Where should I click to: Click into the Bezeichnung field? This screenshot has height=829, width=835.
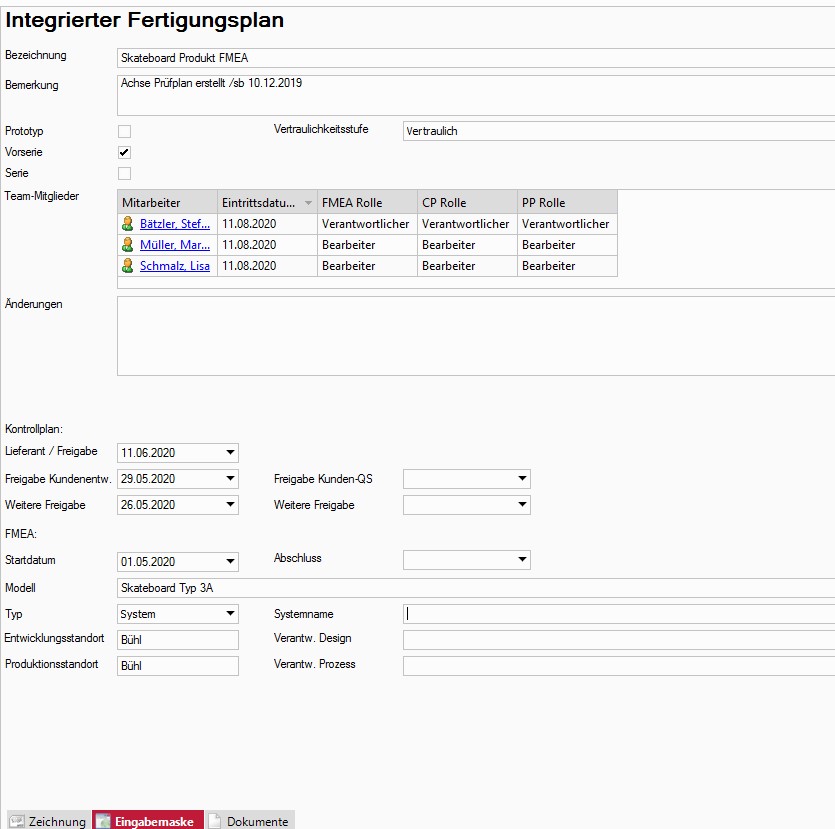[476, 58]
